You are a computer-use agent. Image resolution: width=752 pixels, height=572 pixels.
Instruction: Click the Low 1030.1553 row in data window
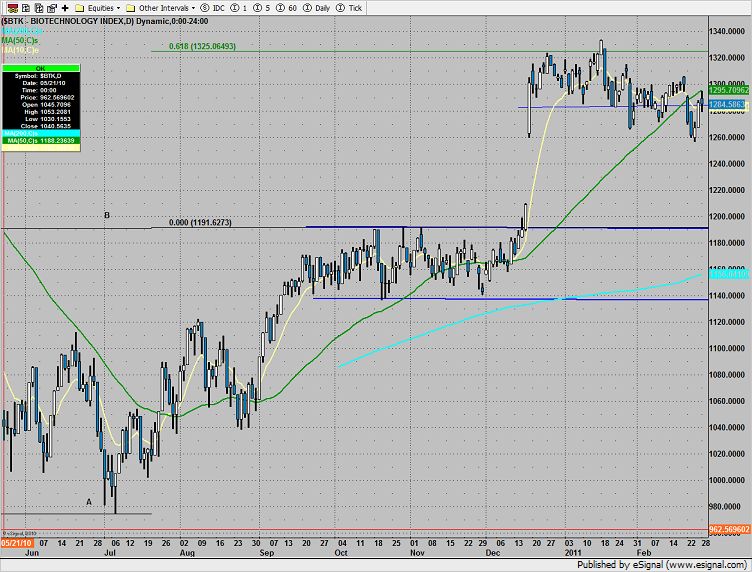point(41,119)
